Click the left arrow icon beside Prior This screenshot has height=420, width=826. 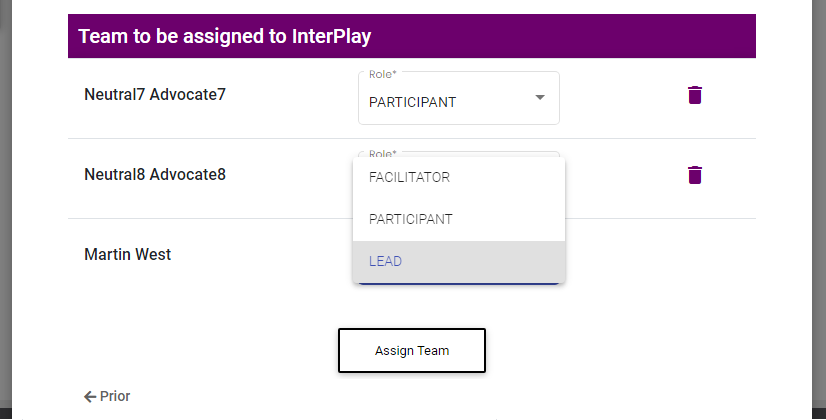[x=90, y=397]
